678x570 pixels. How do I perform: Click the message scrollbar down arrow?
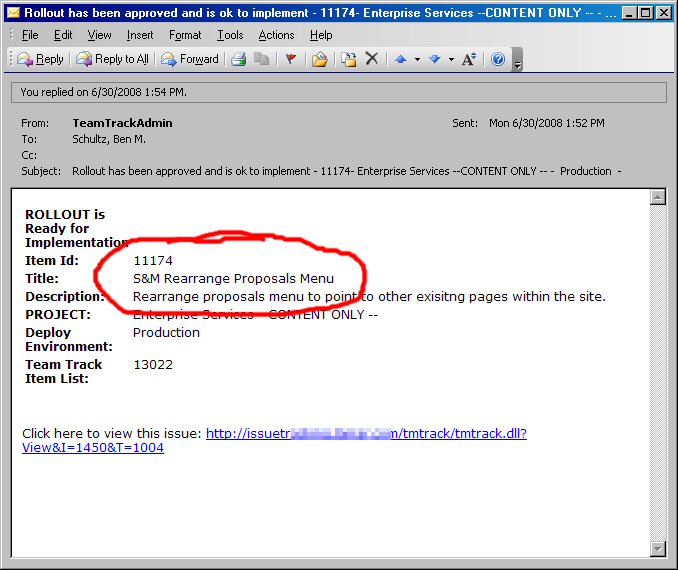[657, 547]
